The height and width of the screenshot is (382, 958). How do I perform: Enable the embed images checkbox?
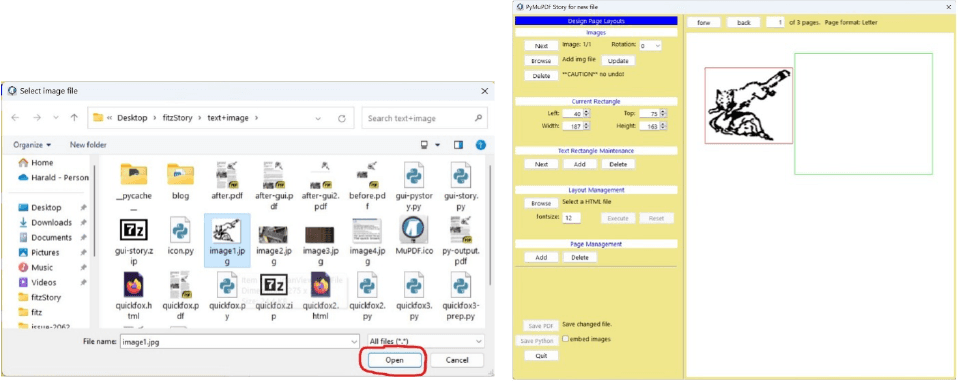pos(566,339)
